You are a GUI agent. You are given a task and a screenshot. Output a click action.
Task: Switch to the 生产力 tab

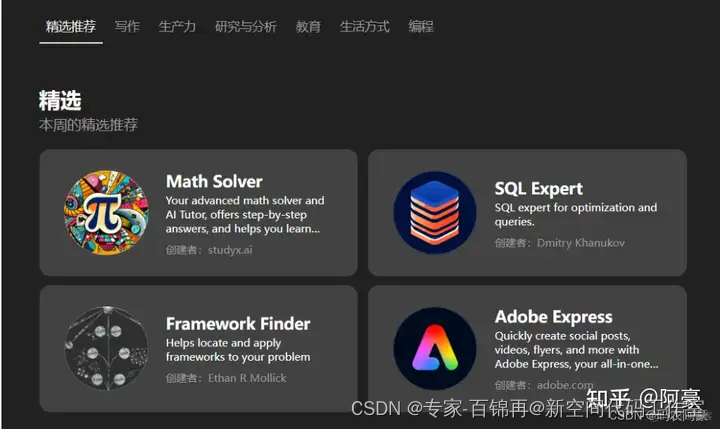177,27
